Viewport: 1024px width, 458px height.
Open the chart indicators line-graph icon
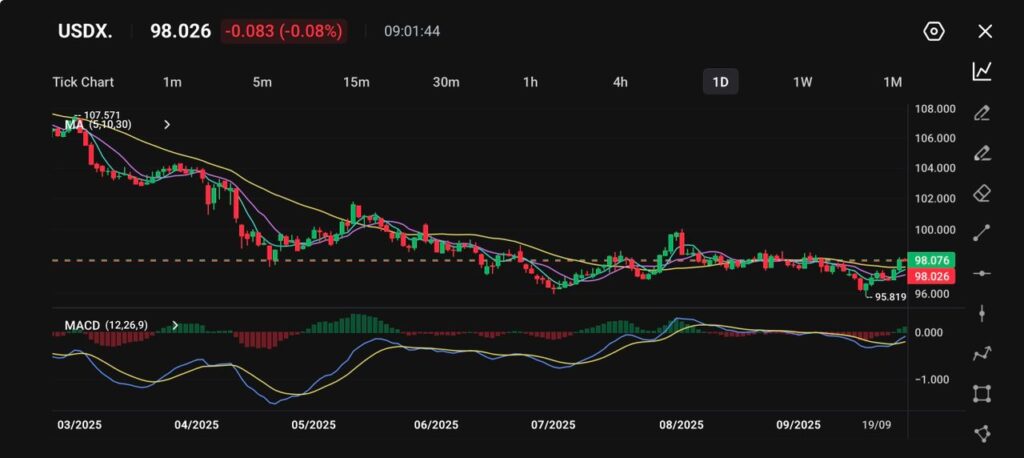click(982, 71)
